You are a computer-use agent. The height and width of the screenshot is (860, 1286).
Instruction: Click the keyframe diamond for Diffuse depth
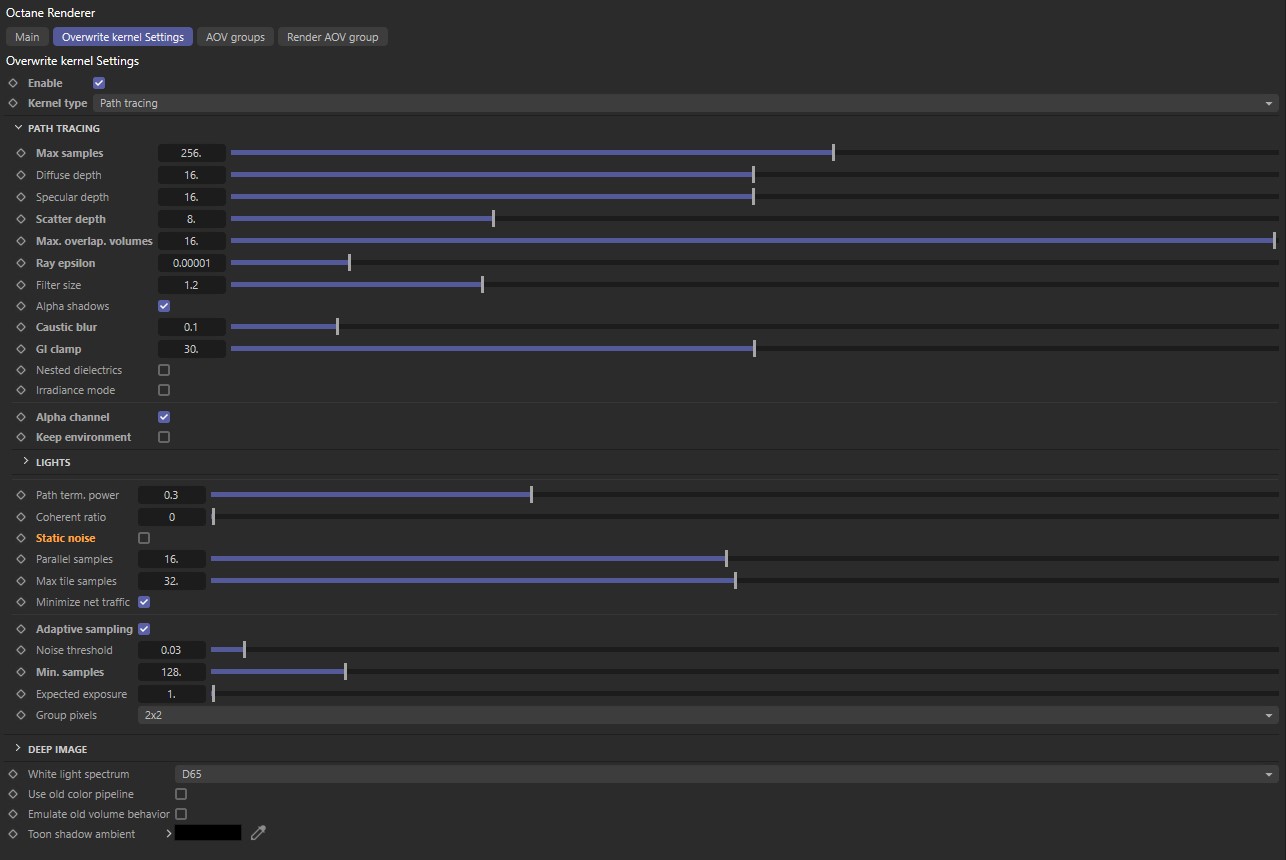click(x=21, y=175)
